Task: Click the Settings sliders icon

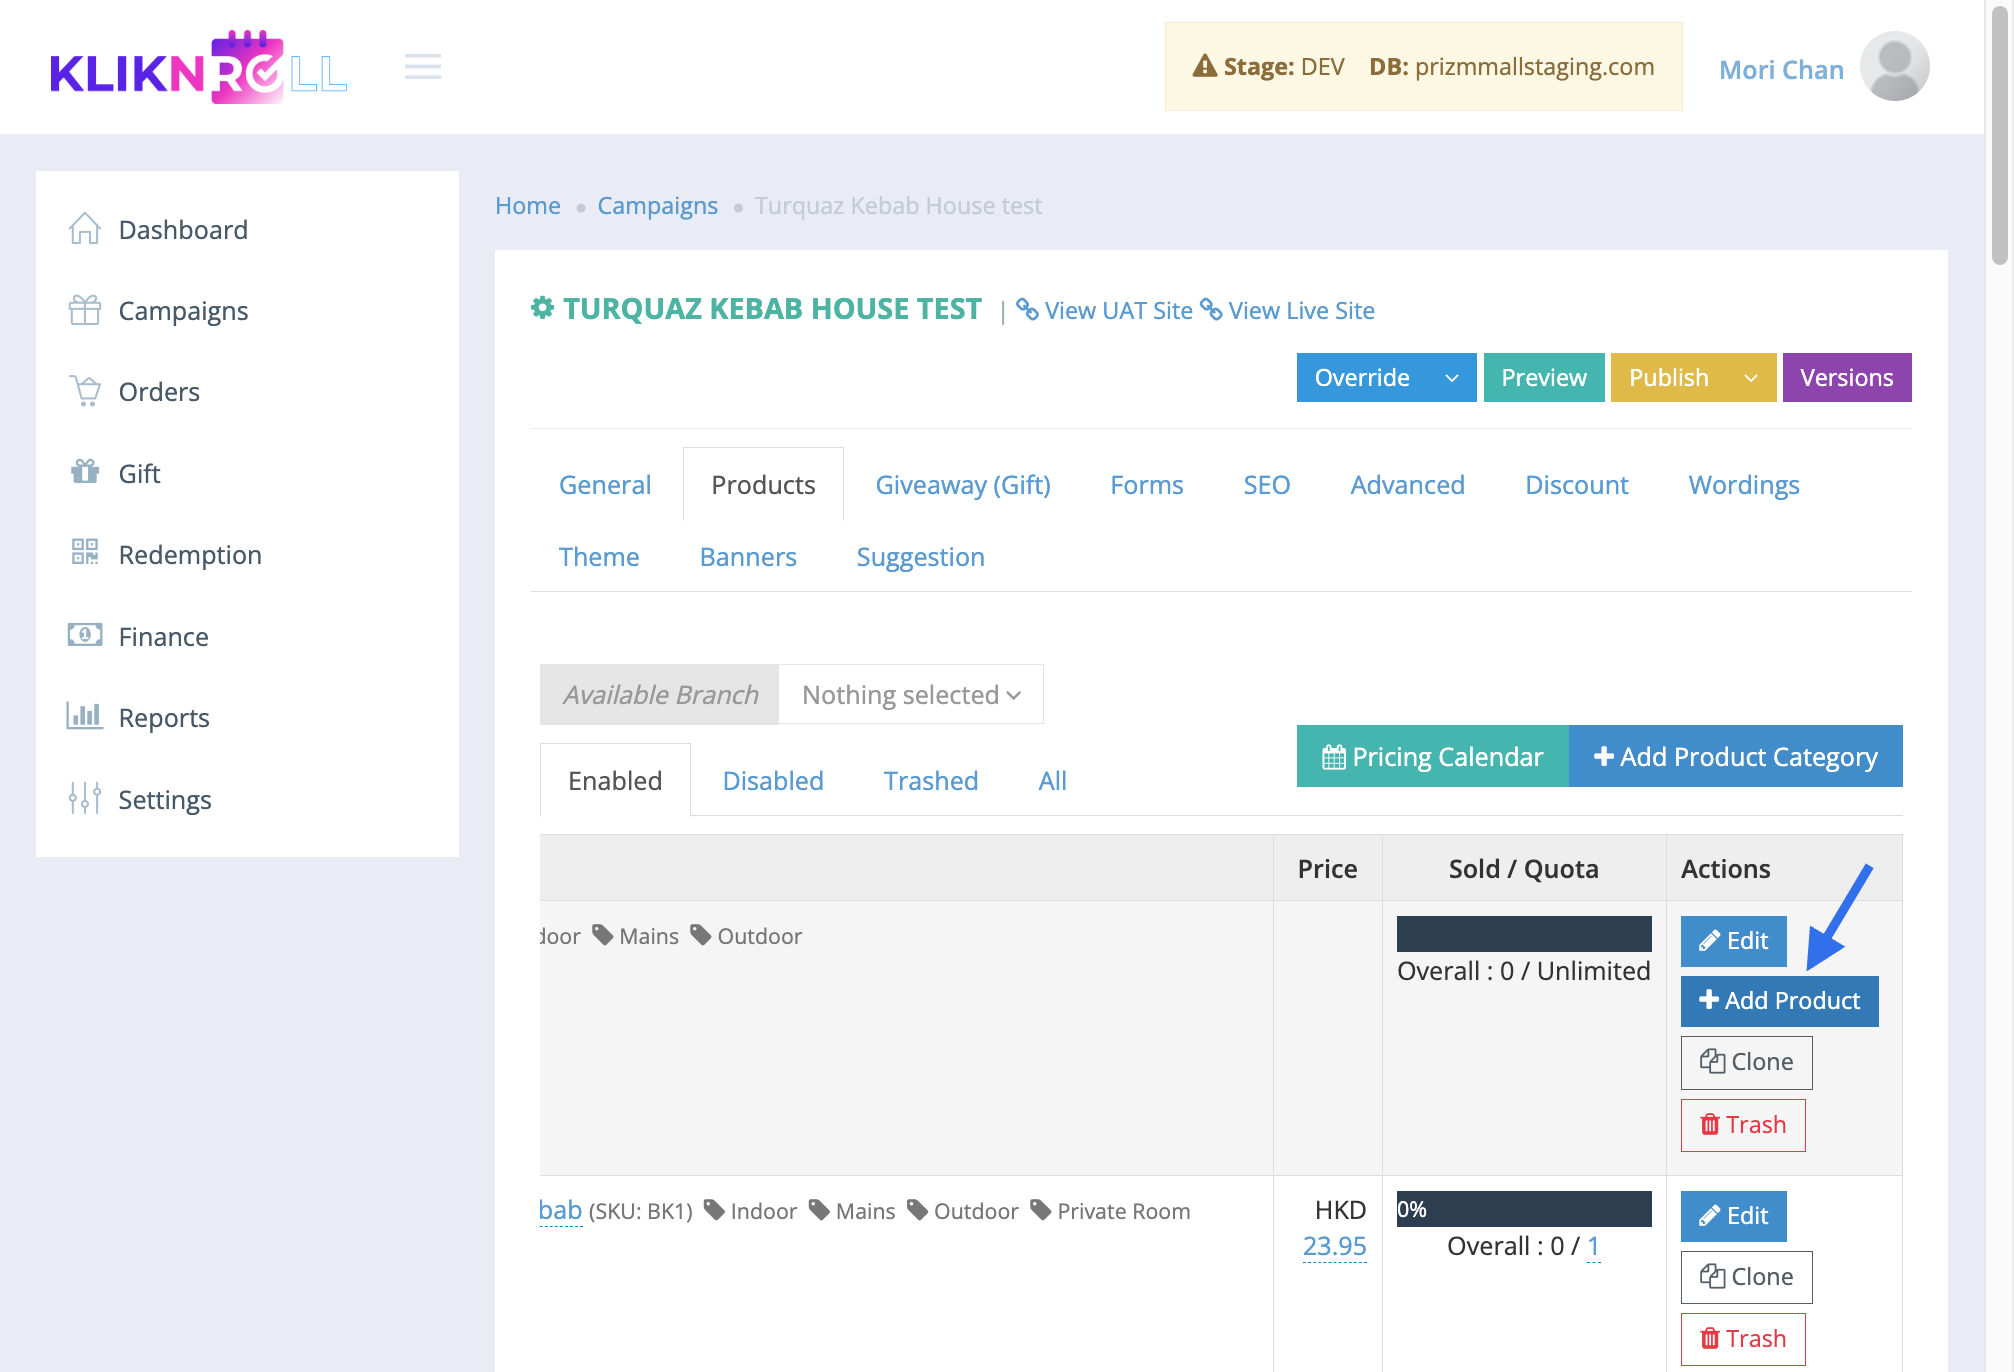Action: [x=85, y=798]
